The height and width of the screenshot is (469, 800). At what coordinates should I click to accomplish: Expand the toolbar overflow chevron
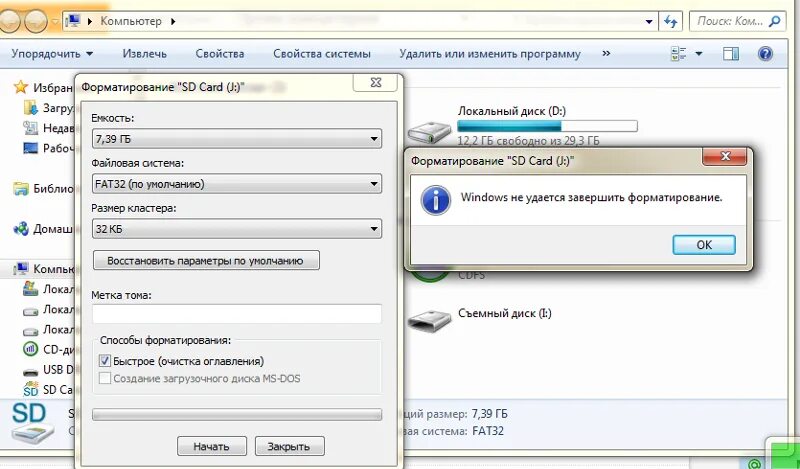[x=606, y=53]
